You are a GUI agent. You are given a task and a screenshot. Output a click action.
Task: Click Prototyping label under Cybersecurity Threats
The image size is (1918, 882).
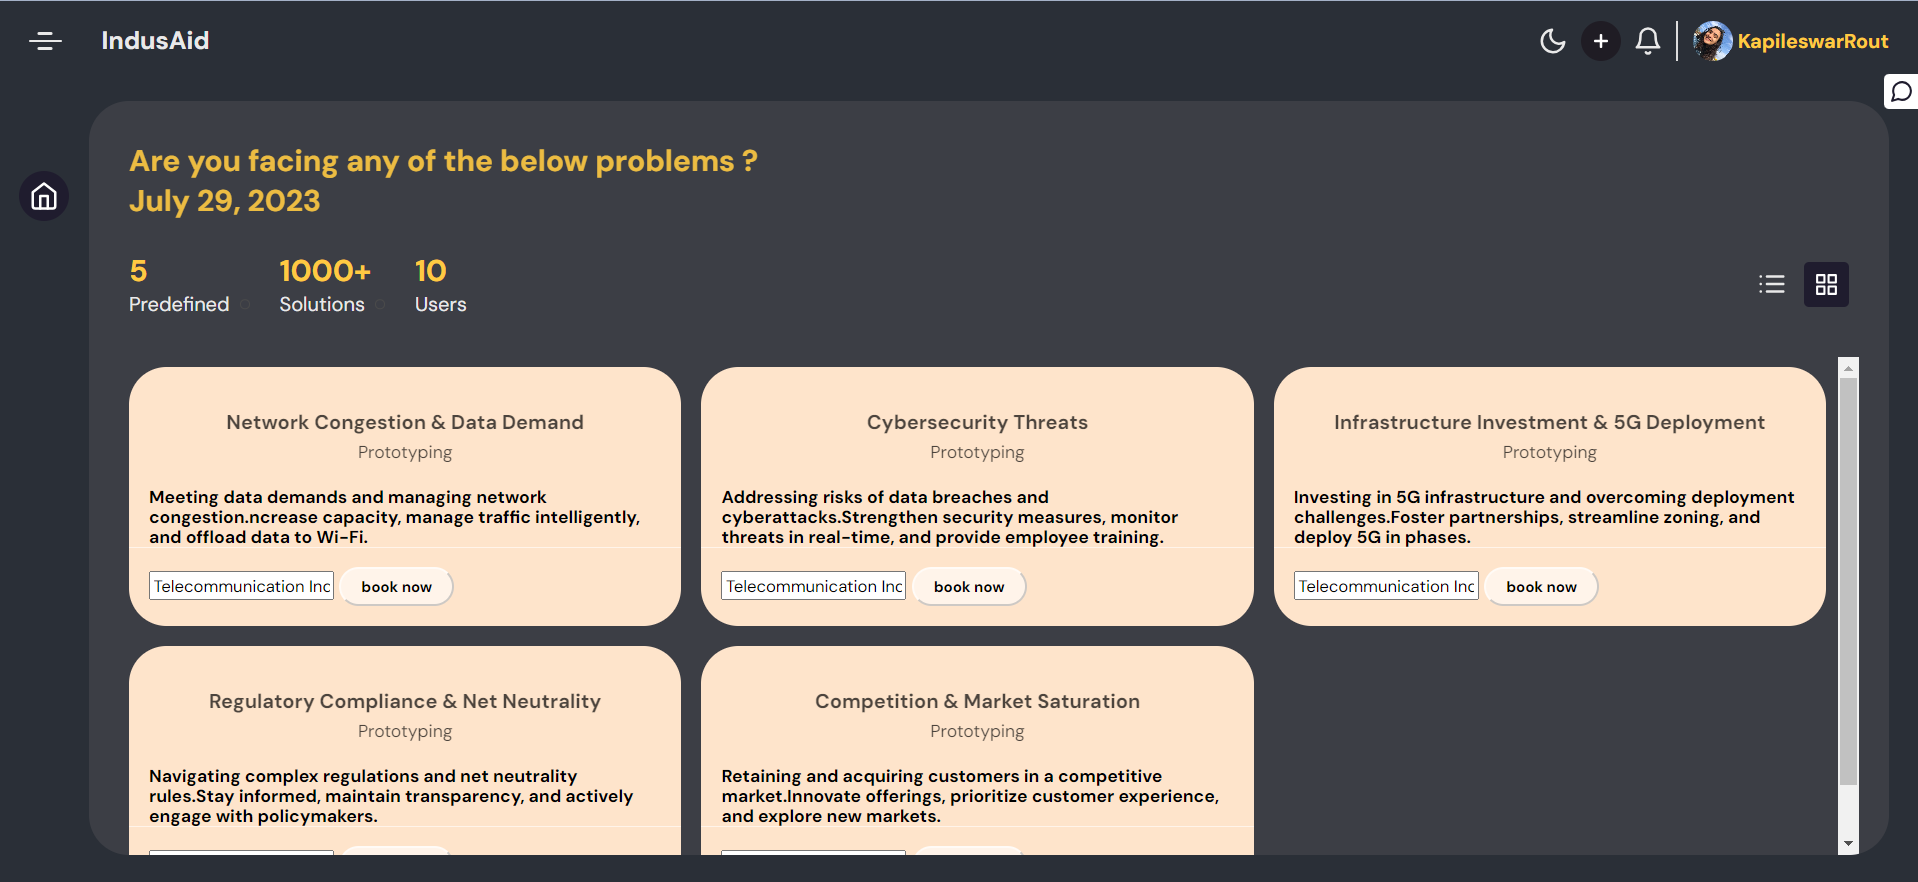977,452
